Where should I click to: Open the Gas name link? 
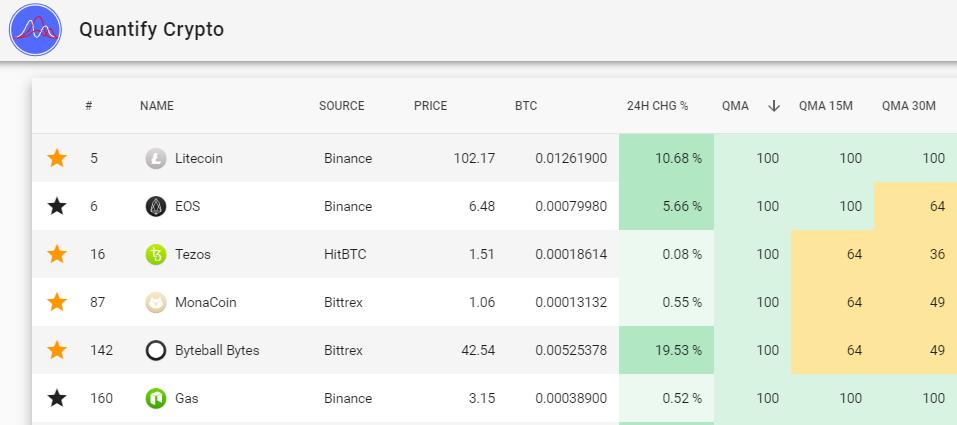[187, 398]
